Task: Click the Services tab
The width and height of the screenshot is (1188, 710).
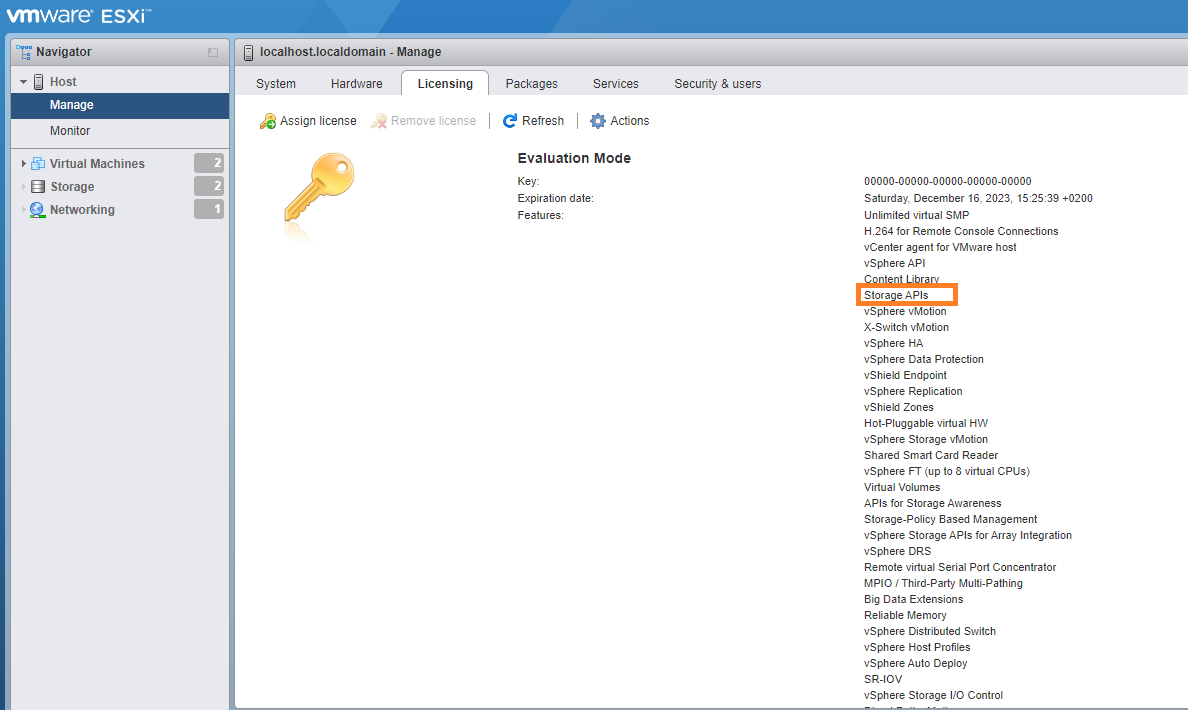Action: tap(615, 84)
